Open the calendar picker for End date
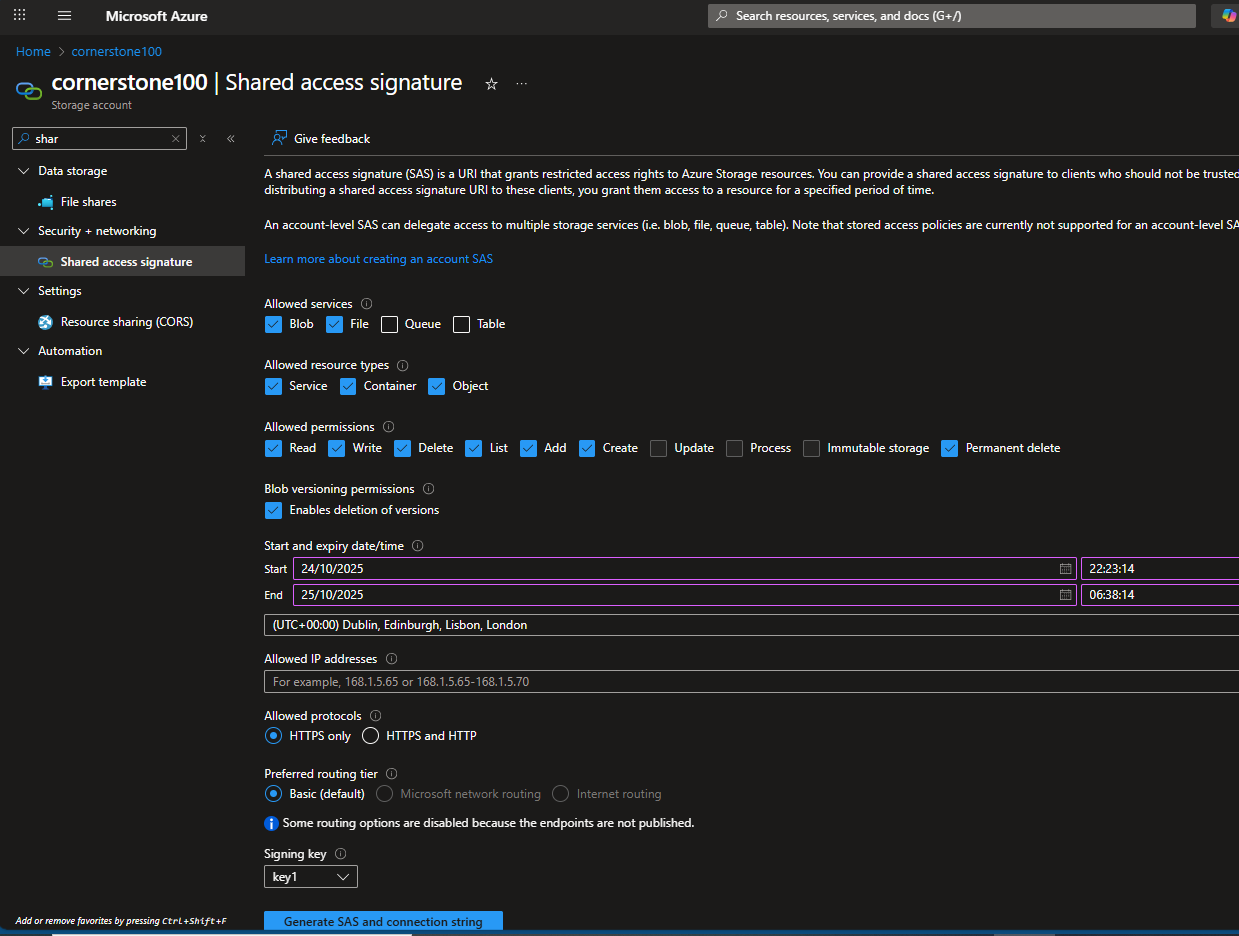The width and height of the screenshot is (1239, 936). coord(1065,595)
